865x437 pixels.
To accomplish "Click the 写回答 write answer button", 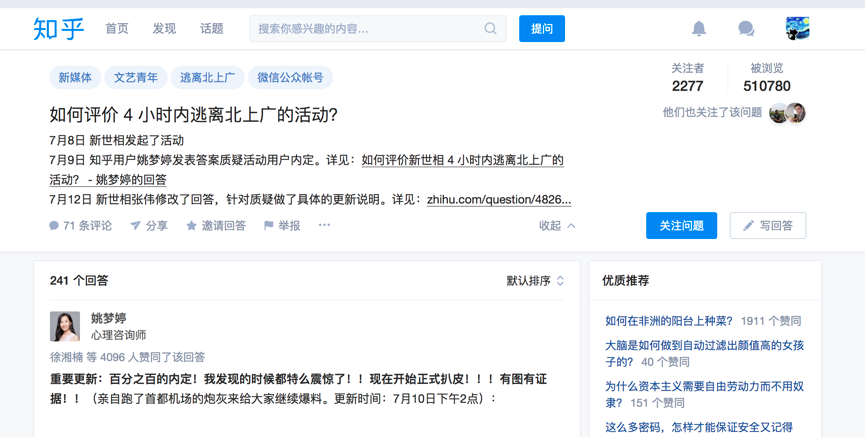I will [768, 226].
